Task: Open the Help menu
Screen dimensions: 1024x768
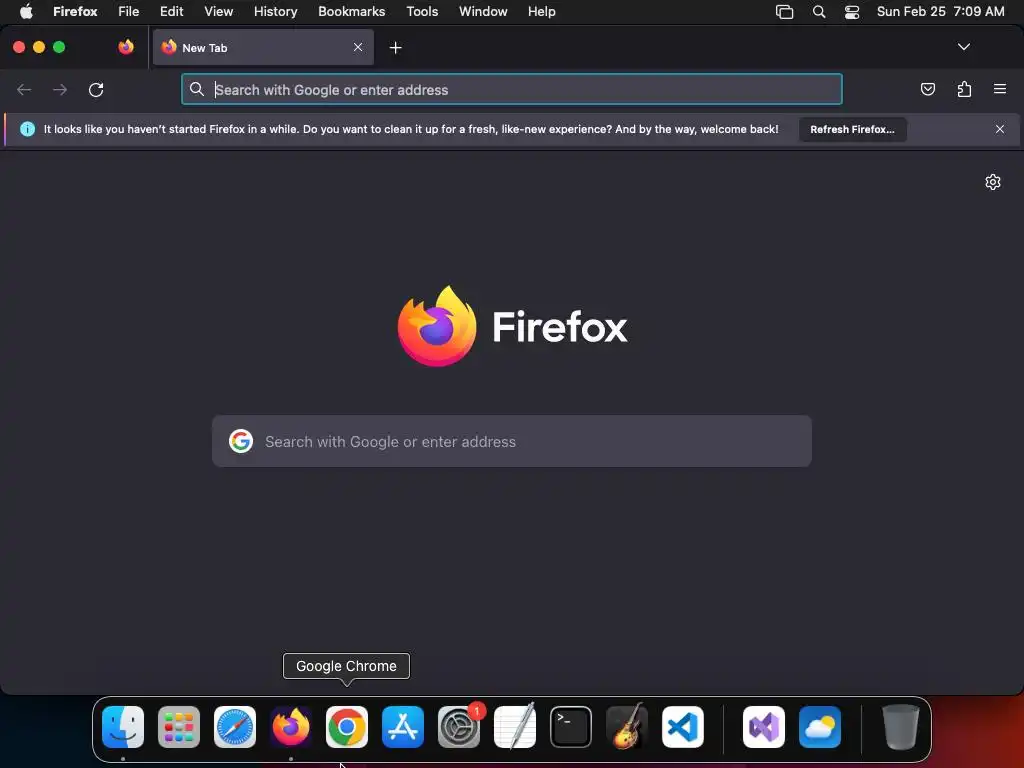Action: 541,11
